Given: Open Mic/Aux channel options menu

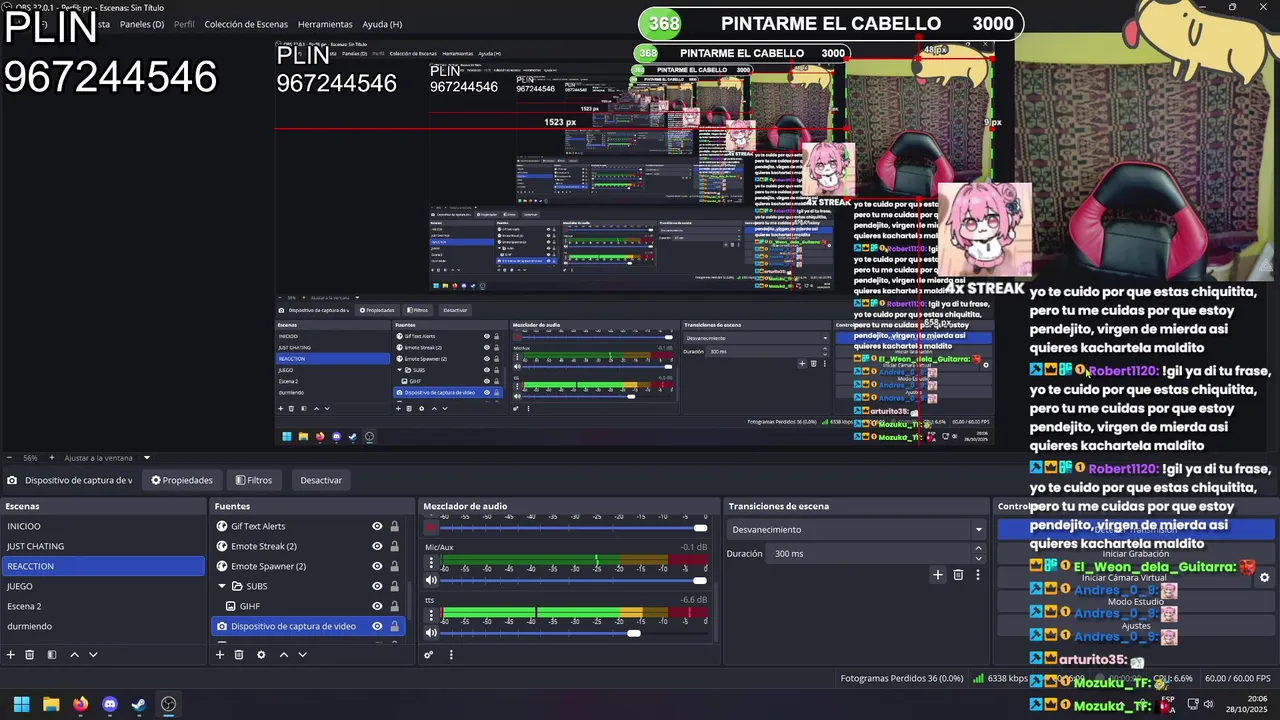Looking at the screenshot, I should 431,563.
